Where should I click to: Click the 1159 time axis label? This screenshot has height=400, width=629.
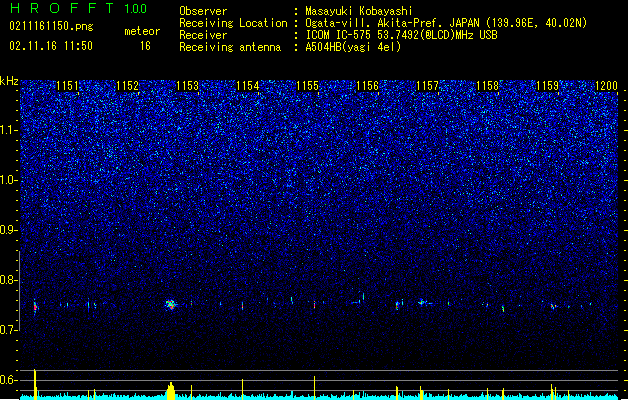point(548,86)
